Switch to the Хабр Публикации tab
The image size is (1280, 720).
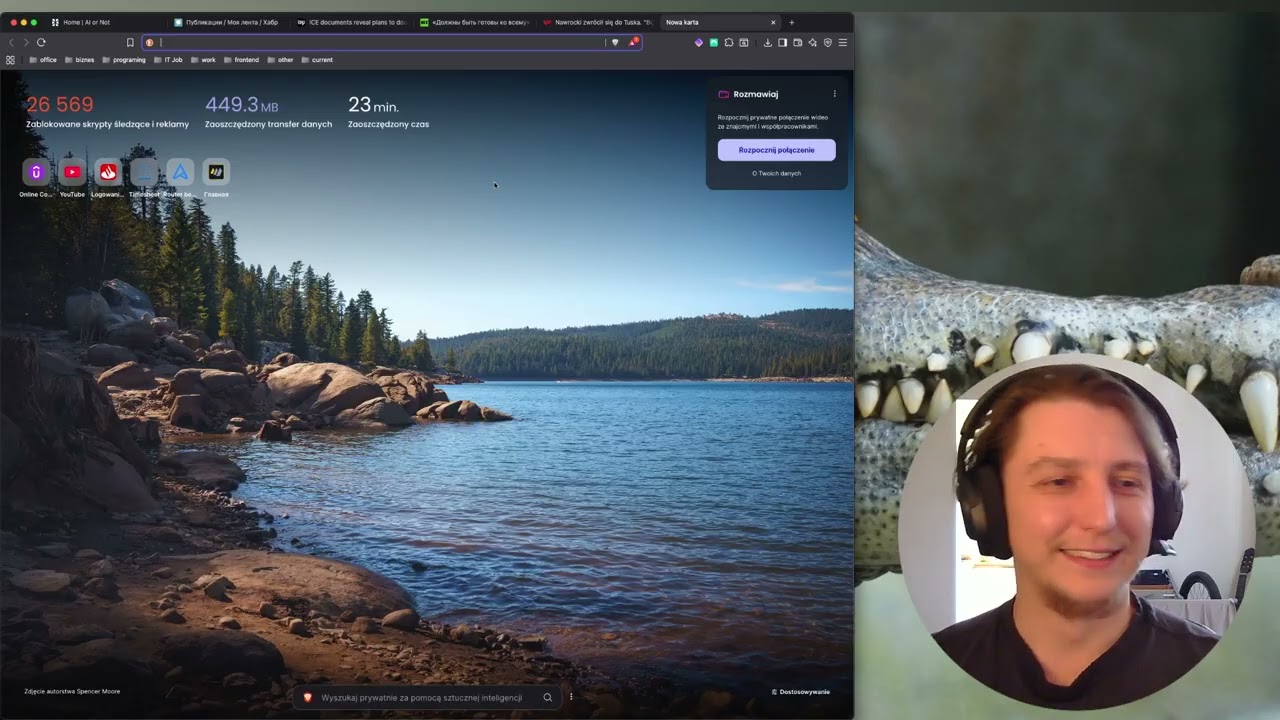coord(228,22)
